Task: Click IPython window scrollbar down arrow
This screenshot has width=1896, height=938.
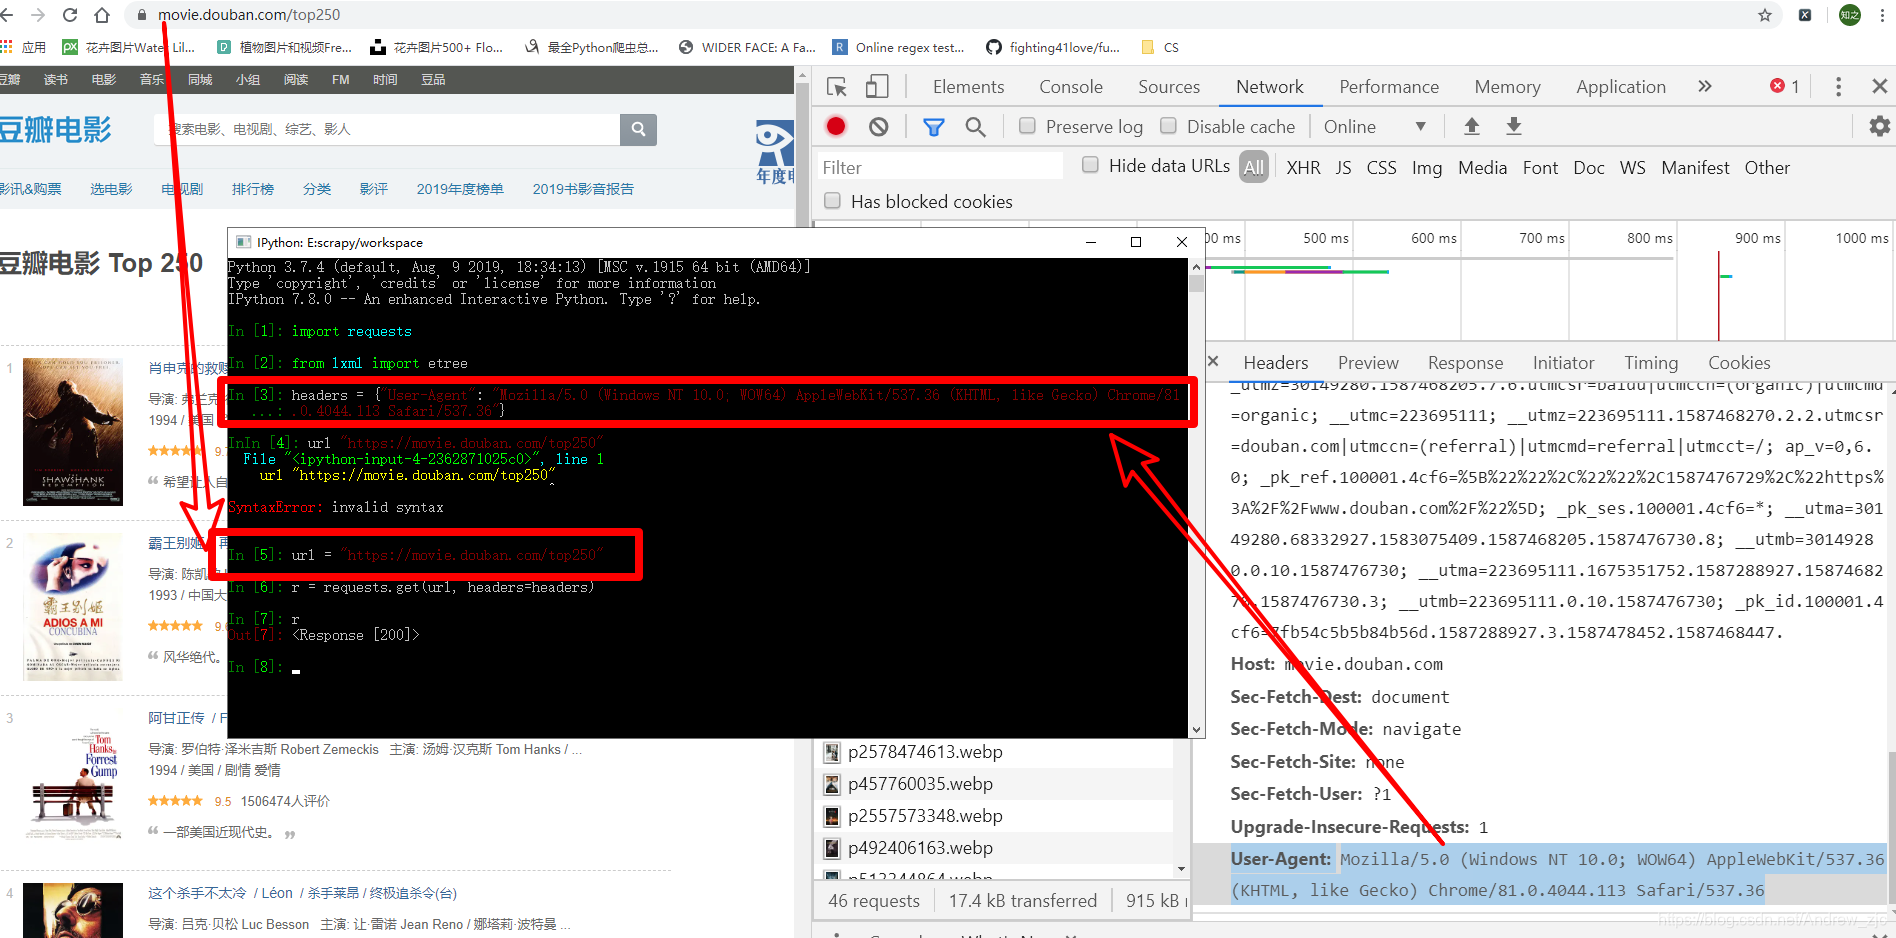Action: (1196, 730)
